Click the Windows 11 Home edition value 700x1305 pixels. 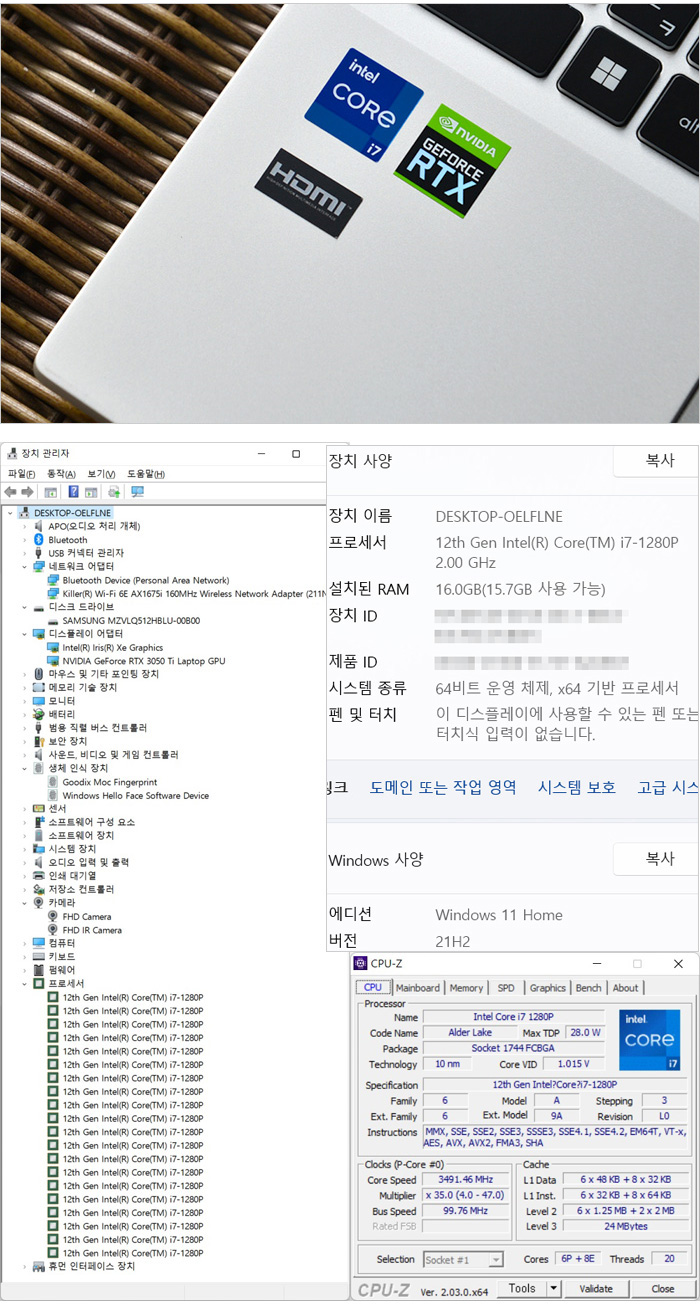(x=499, y=915)
